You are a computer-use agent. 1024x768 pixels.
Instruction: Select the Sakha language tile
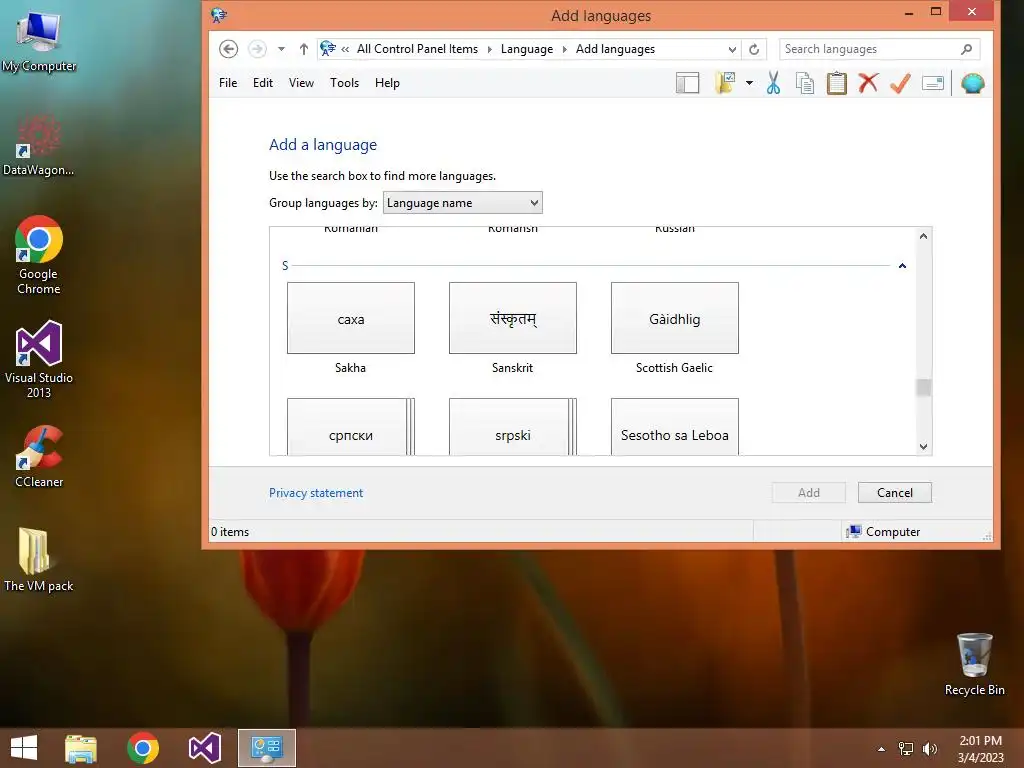pos(351,318)
